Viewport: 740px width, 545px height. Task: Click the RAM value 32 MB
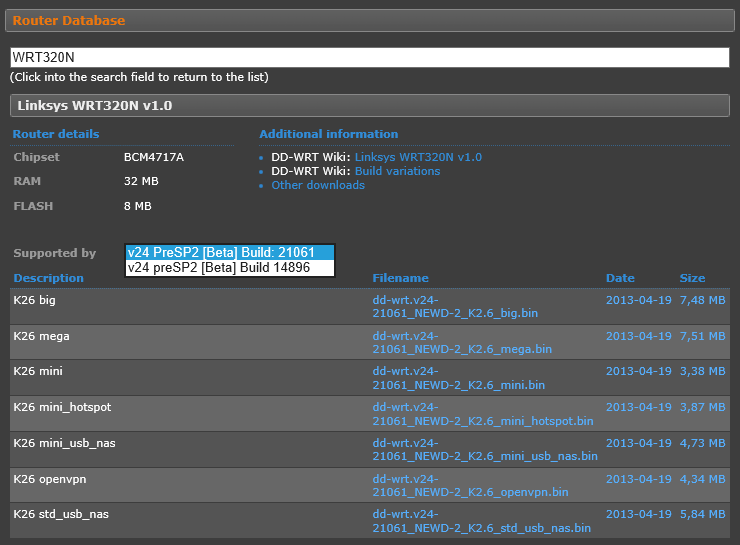coord(141,181)
